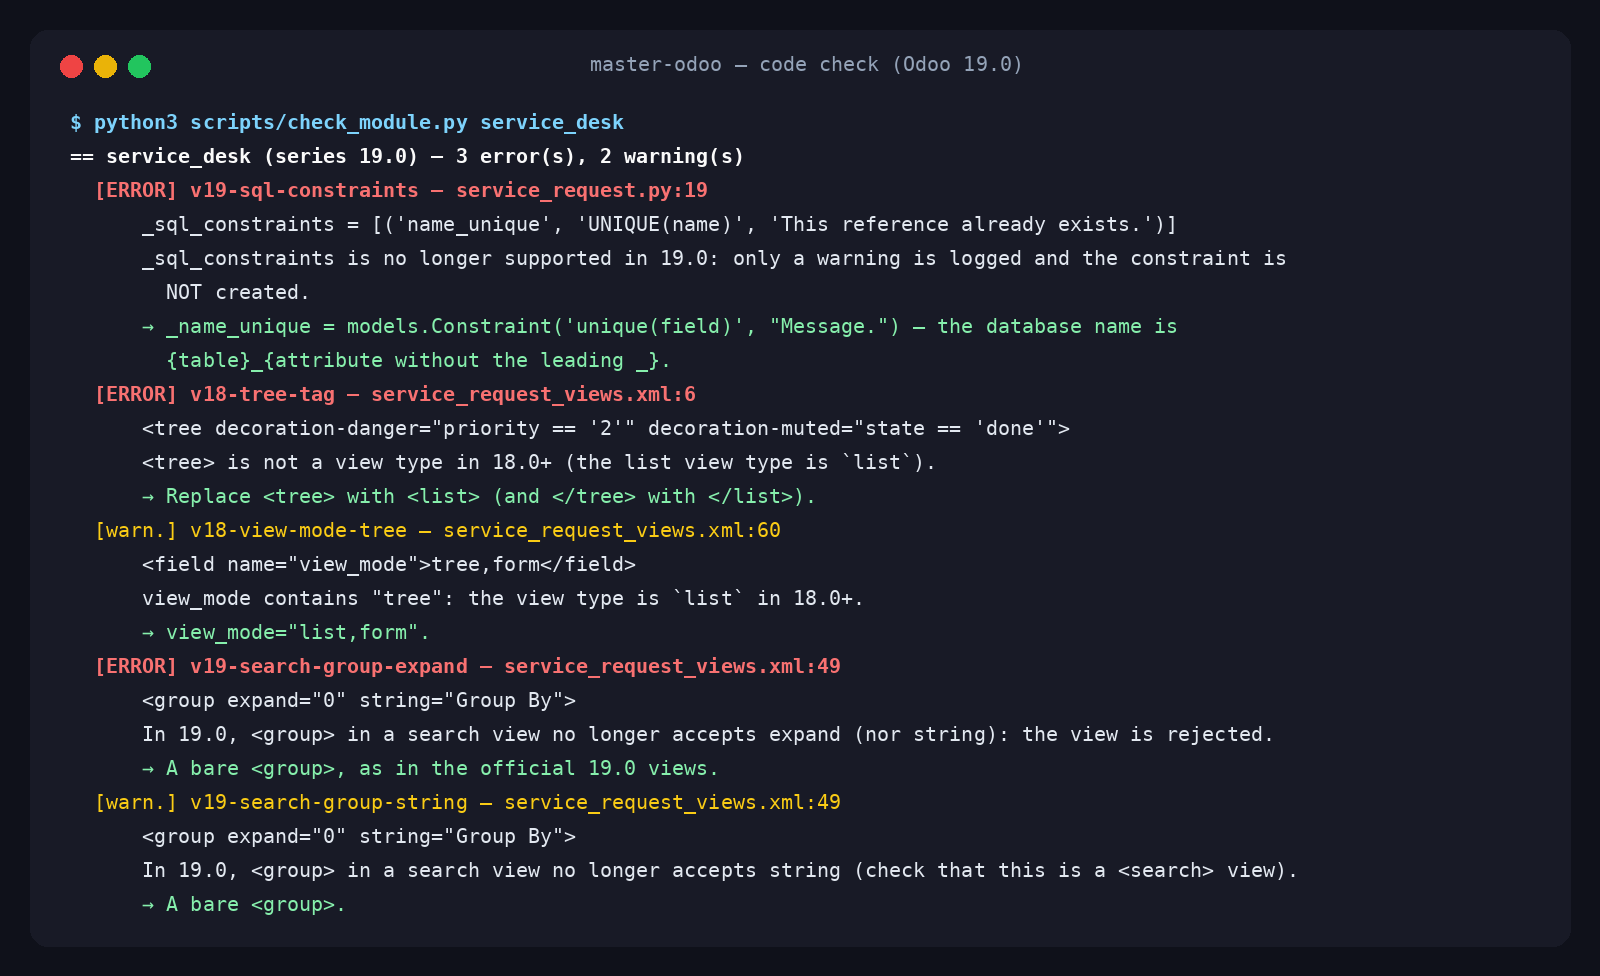Click the models.Constraint suggestion line
The image size is (1600, 976).
click(659, 327)
